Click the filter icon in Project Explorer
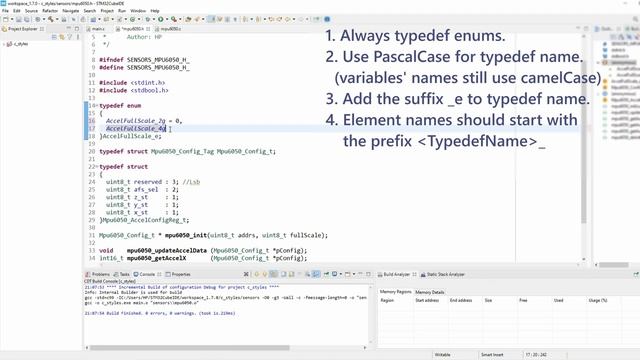The width and height of the screenshot is (640, 360). click(x=70, y=37)
